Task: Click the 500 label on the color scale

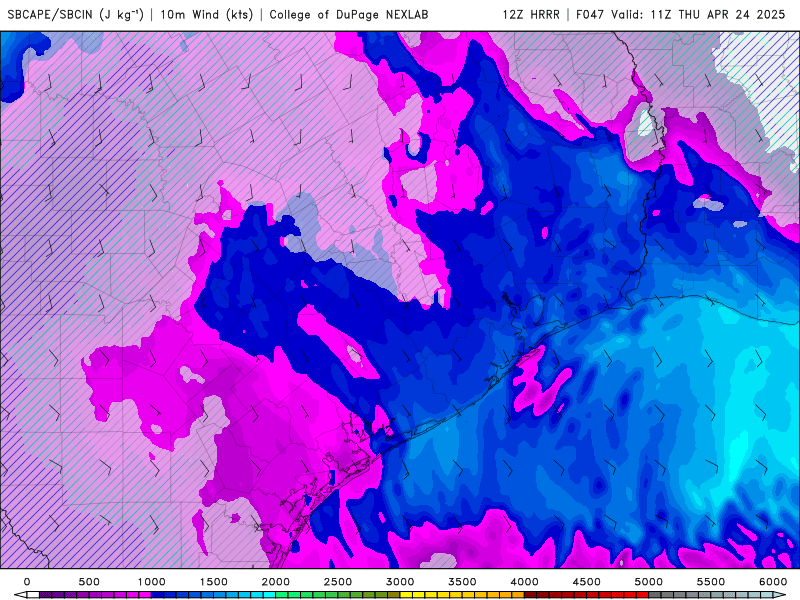Action: 89,582
